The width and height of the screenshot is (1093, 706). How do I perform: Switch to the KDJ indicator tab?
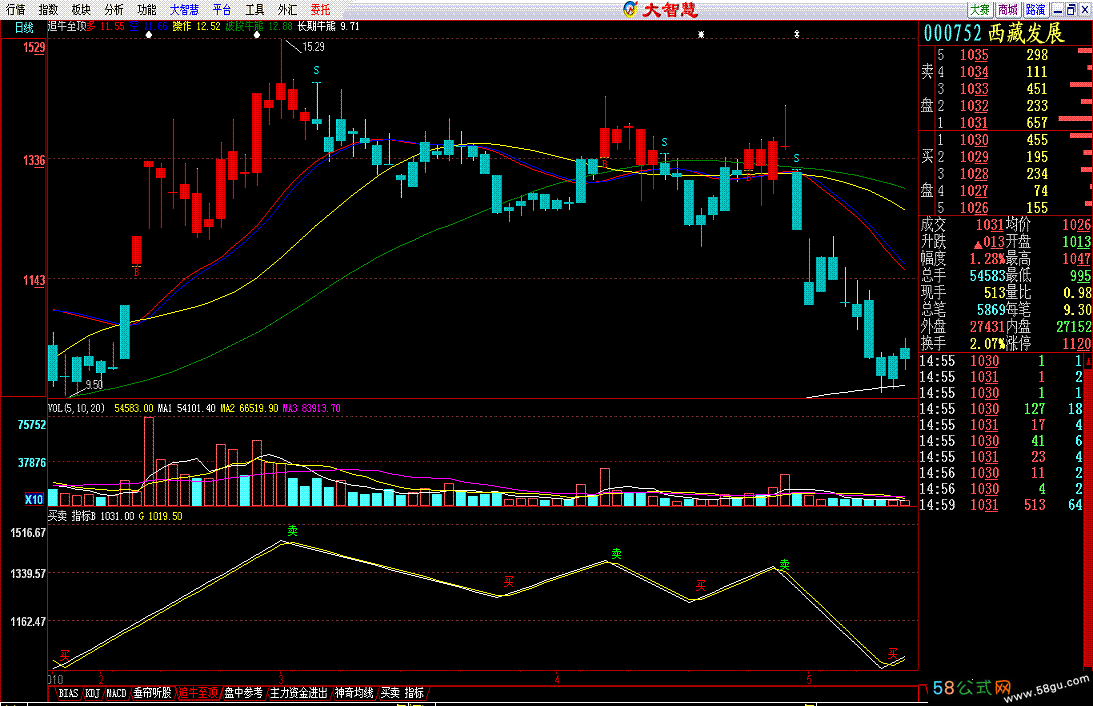(x=93, y=693)
